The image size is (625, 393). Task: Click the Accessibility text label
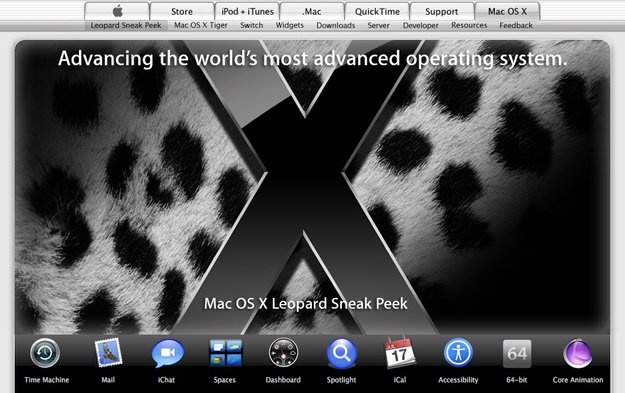pyautogui.click(x=458, y=380)
